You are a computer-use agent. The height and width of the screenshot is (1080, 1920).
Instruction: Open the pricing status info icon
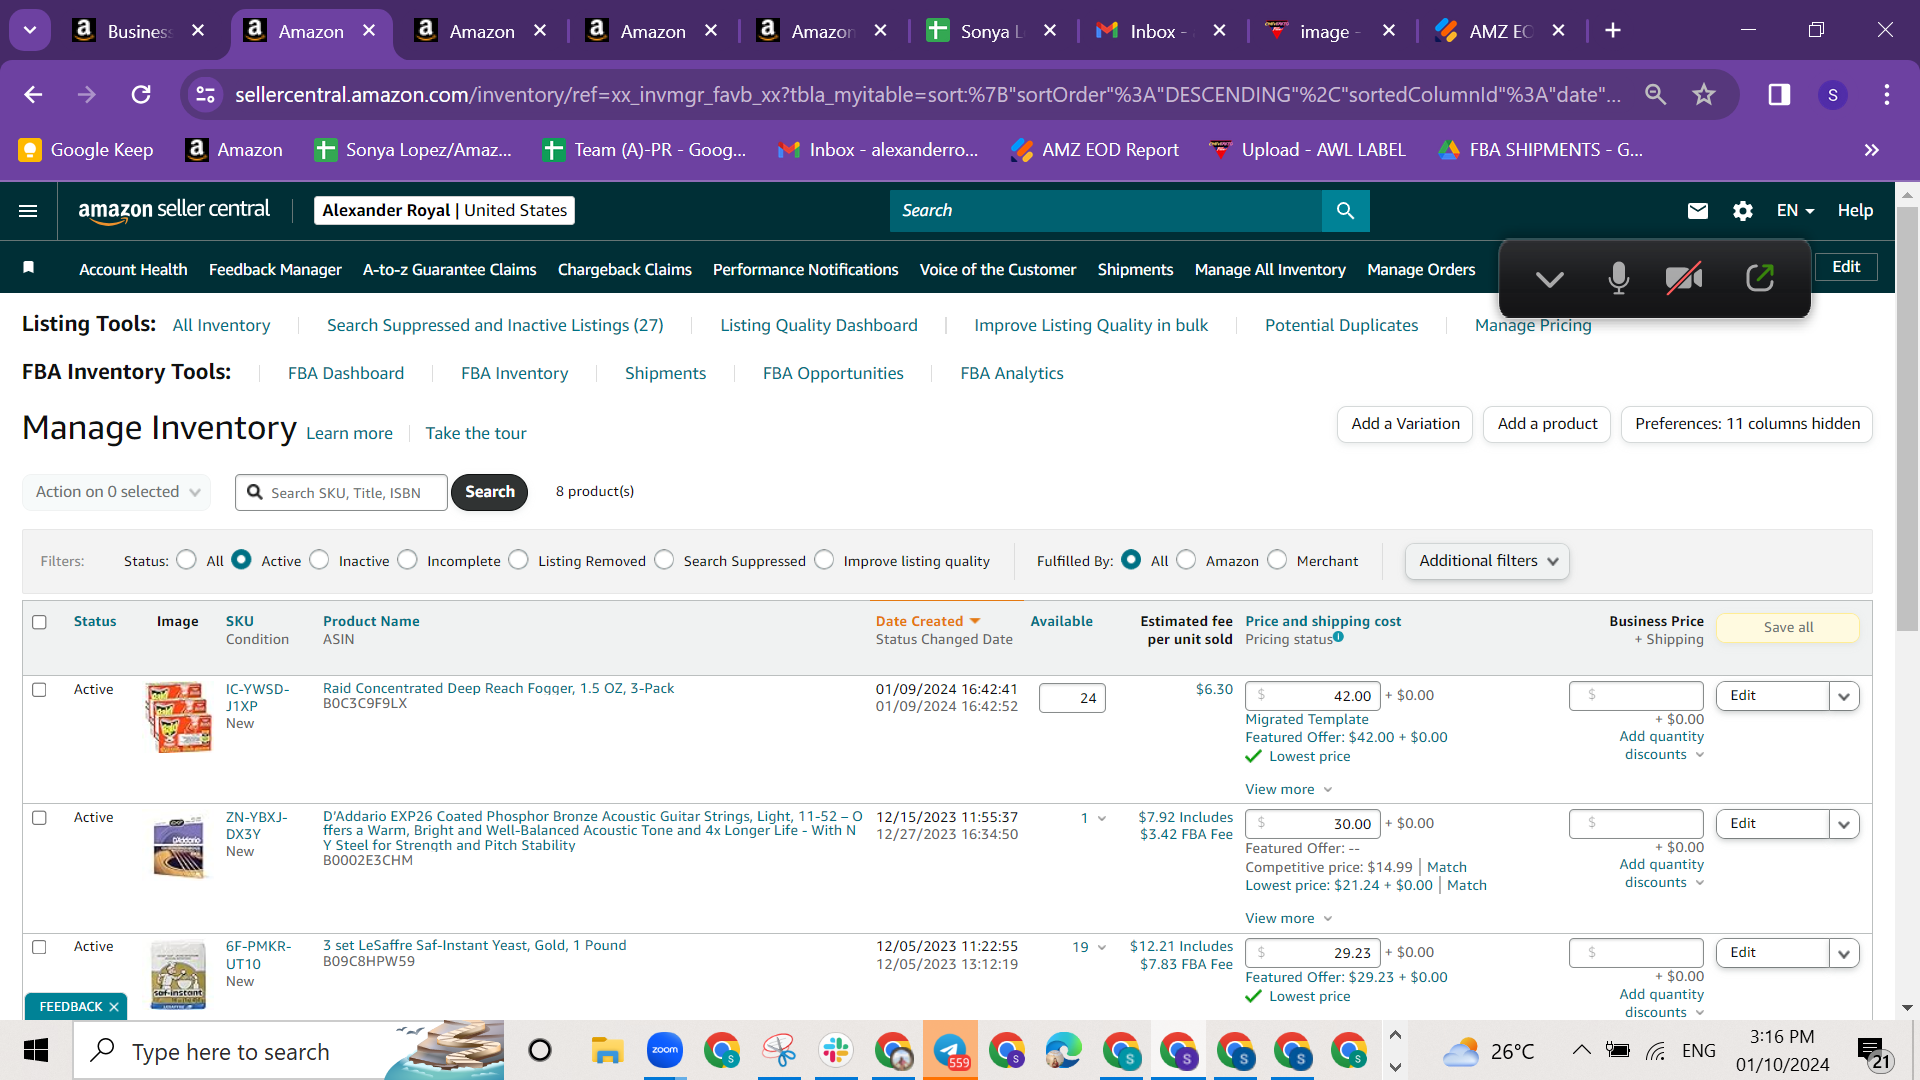point(1338,637)
